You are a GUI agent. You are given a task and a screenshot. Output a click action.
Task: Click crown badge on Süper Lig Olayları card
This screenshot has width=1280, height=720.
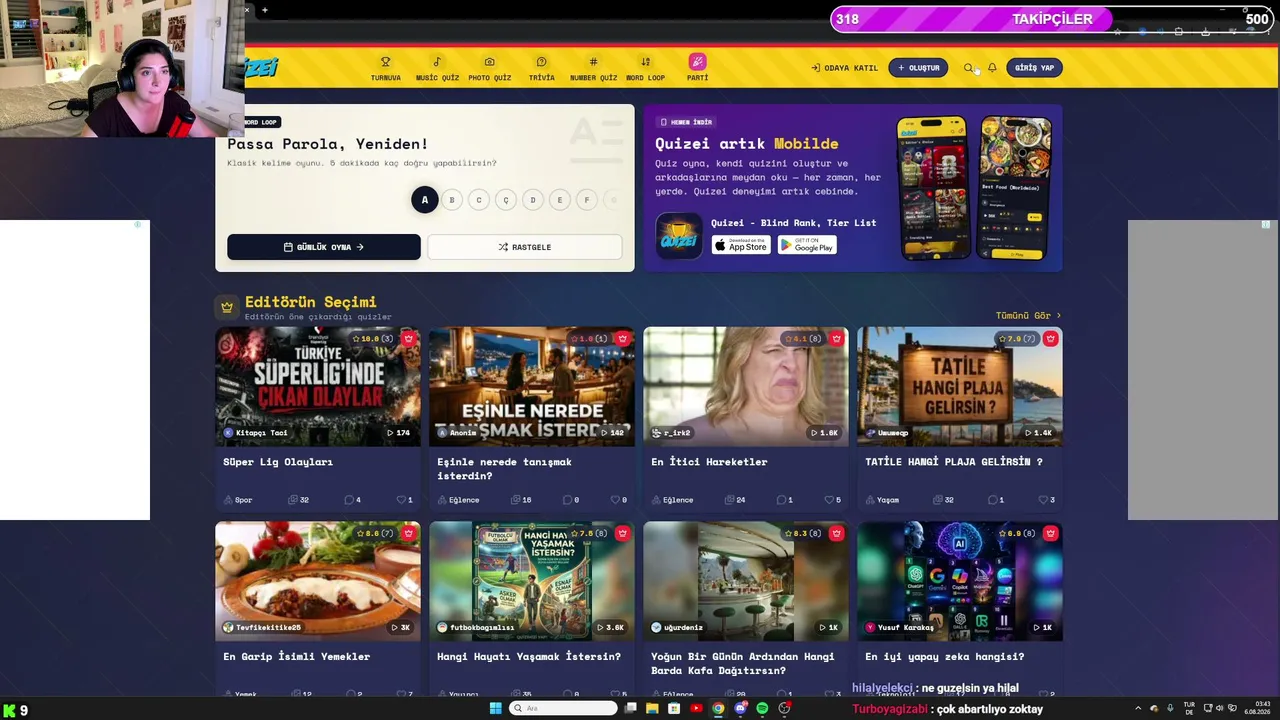[408, 339]
